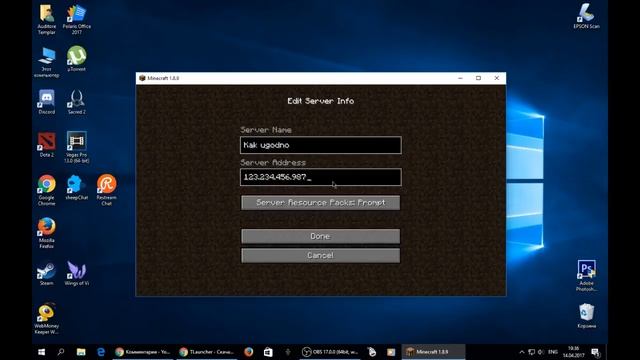The width and height of the screenshot is (640, 360).
Task: Select the This PC desktop icon
Action: [47, 62]
